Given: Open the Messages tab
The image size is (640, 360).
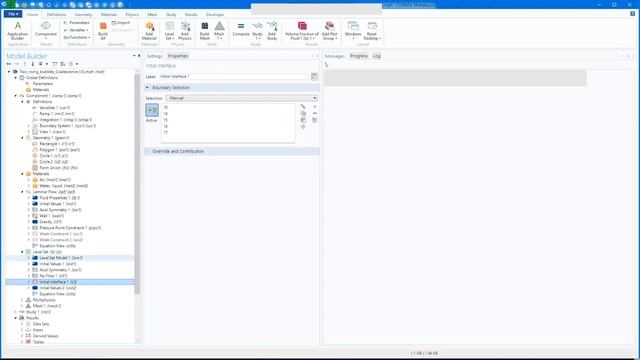Looking at the screenshot, I should point(335,56).
